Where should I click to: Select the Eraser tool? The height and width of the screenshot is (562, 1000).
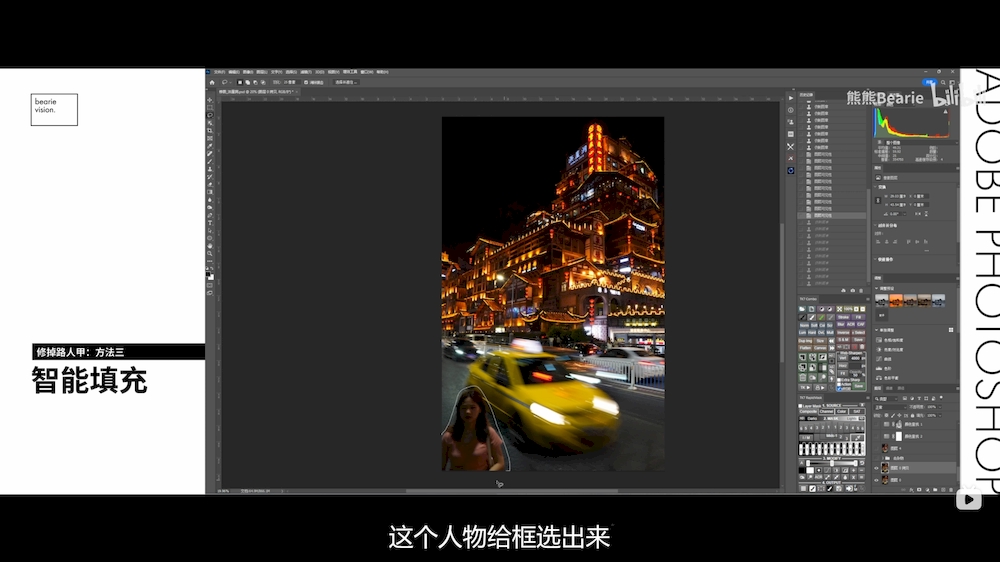210,184
